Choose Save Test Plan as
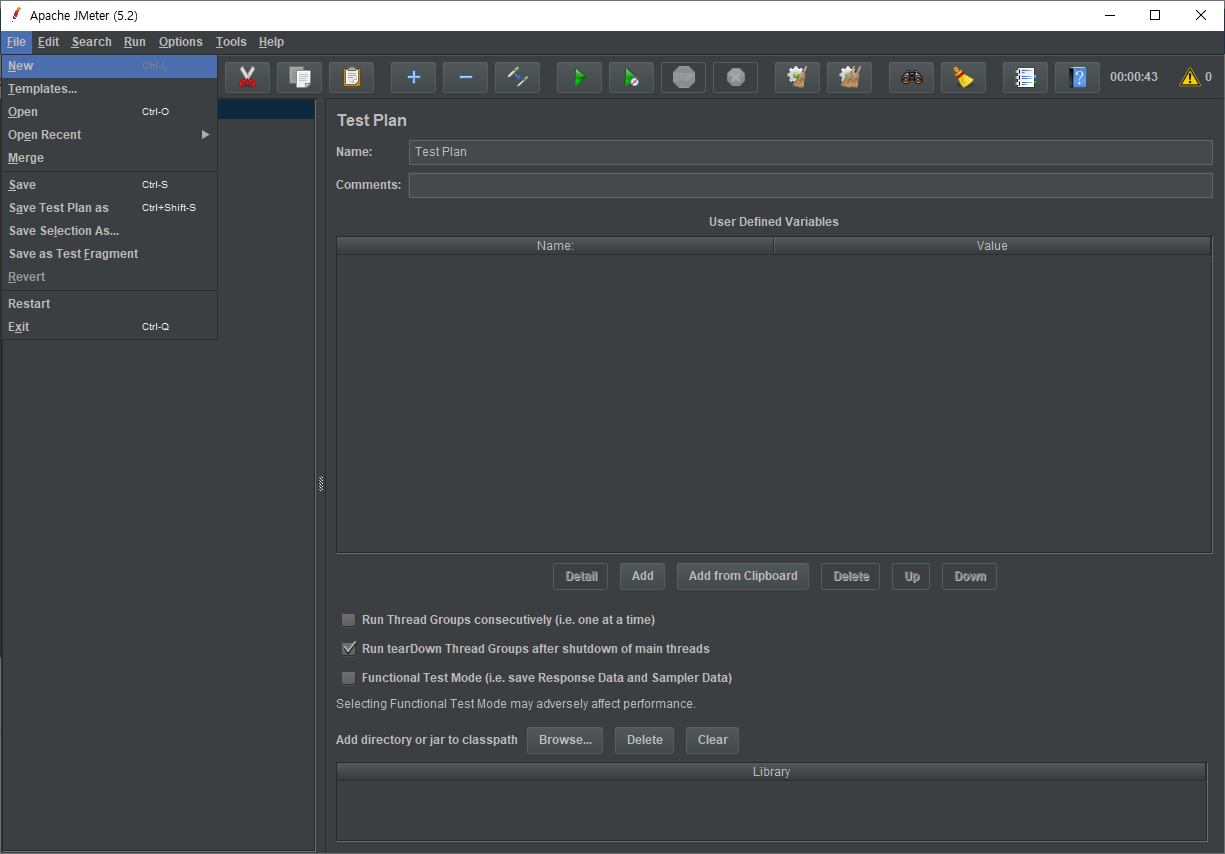 click(x=109, y=208)
